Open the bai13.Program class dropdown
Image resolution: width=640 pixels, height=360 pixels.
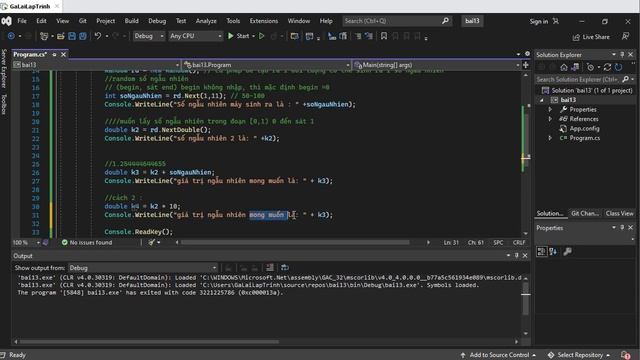point(267,65)
